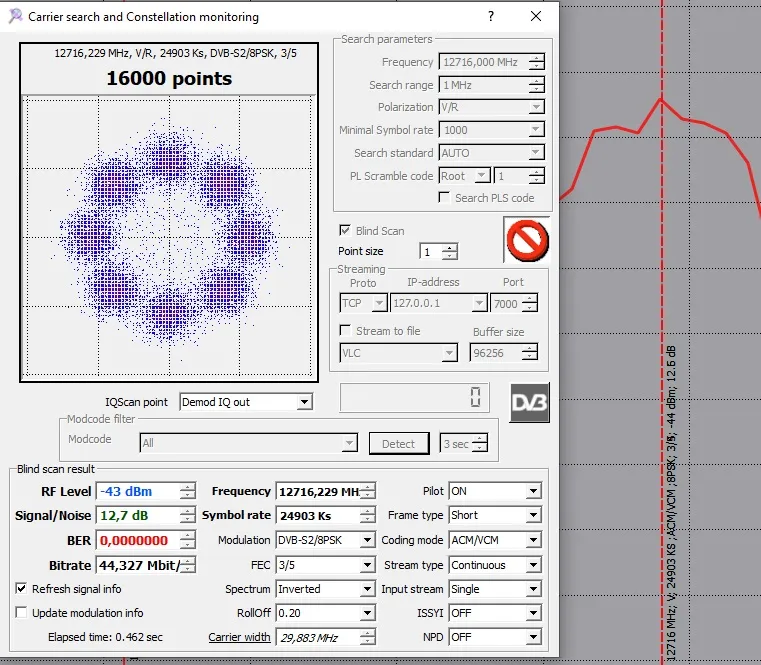Screen dimensions: 761x665
Task: Enable Update modulation info checkbox
Action: (22, 613)
